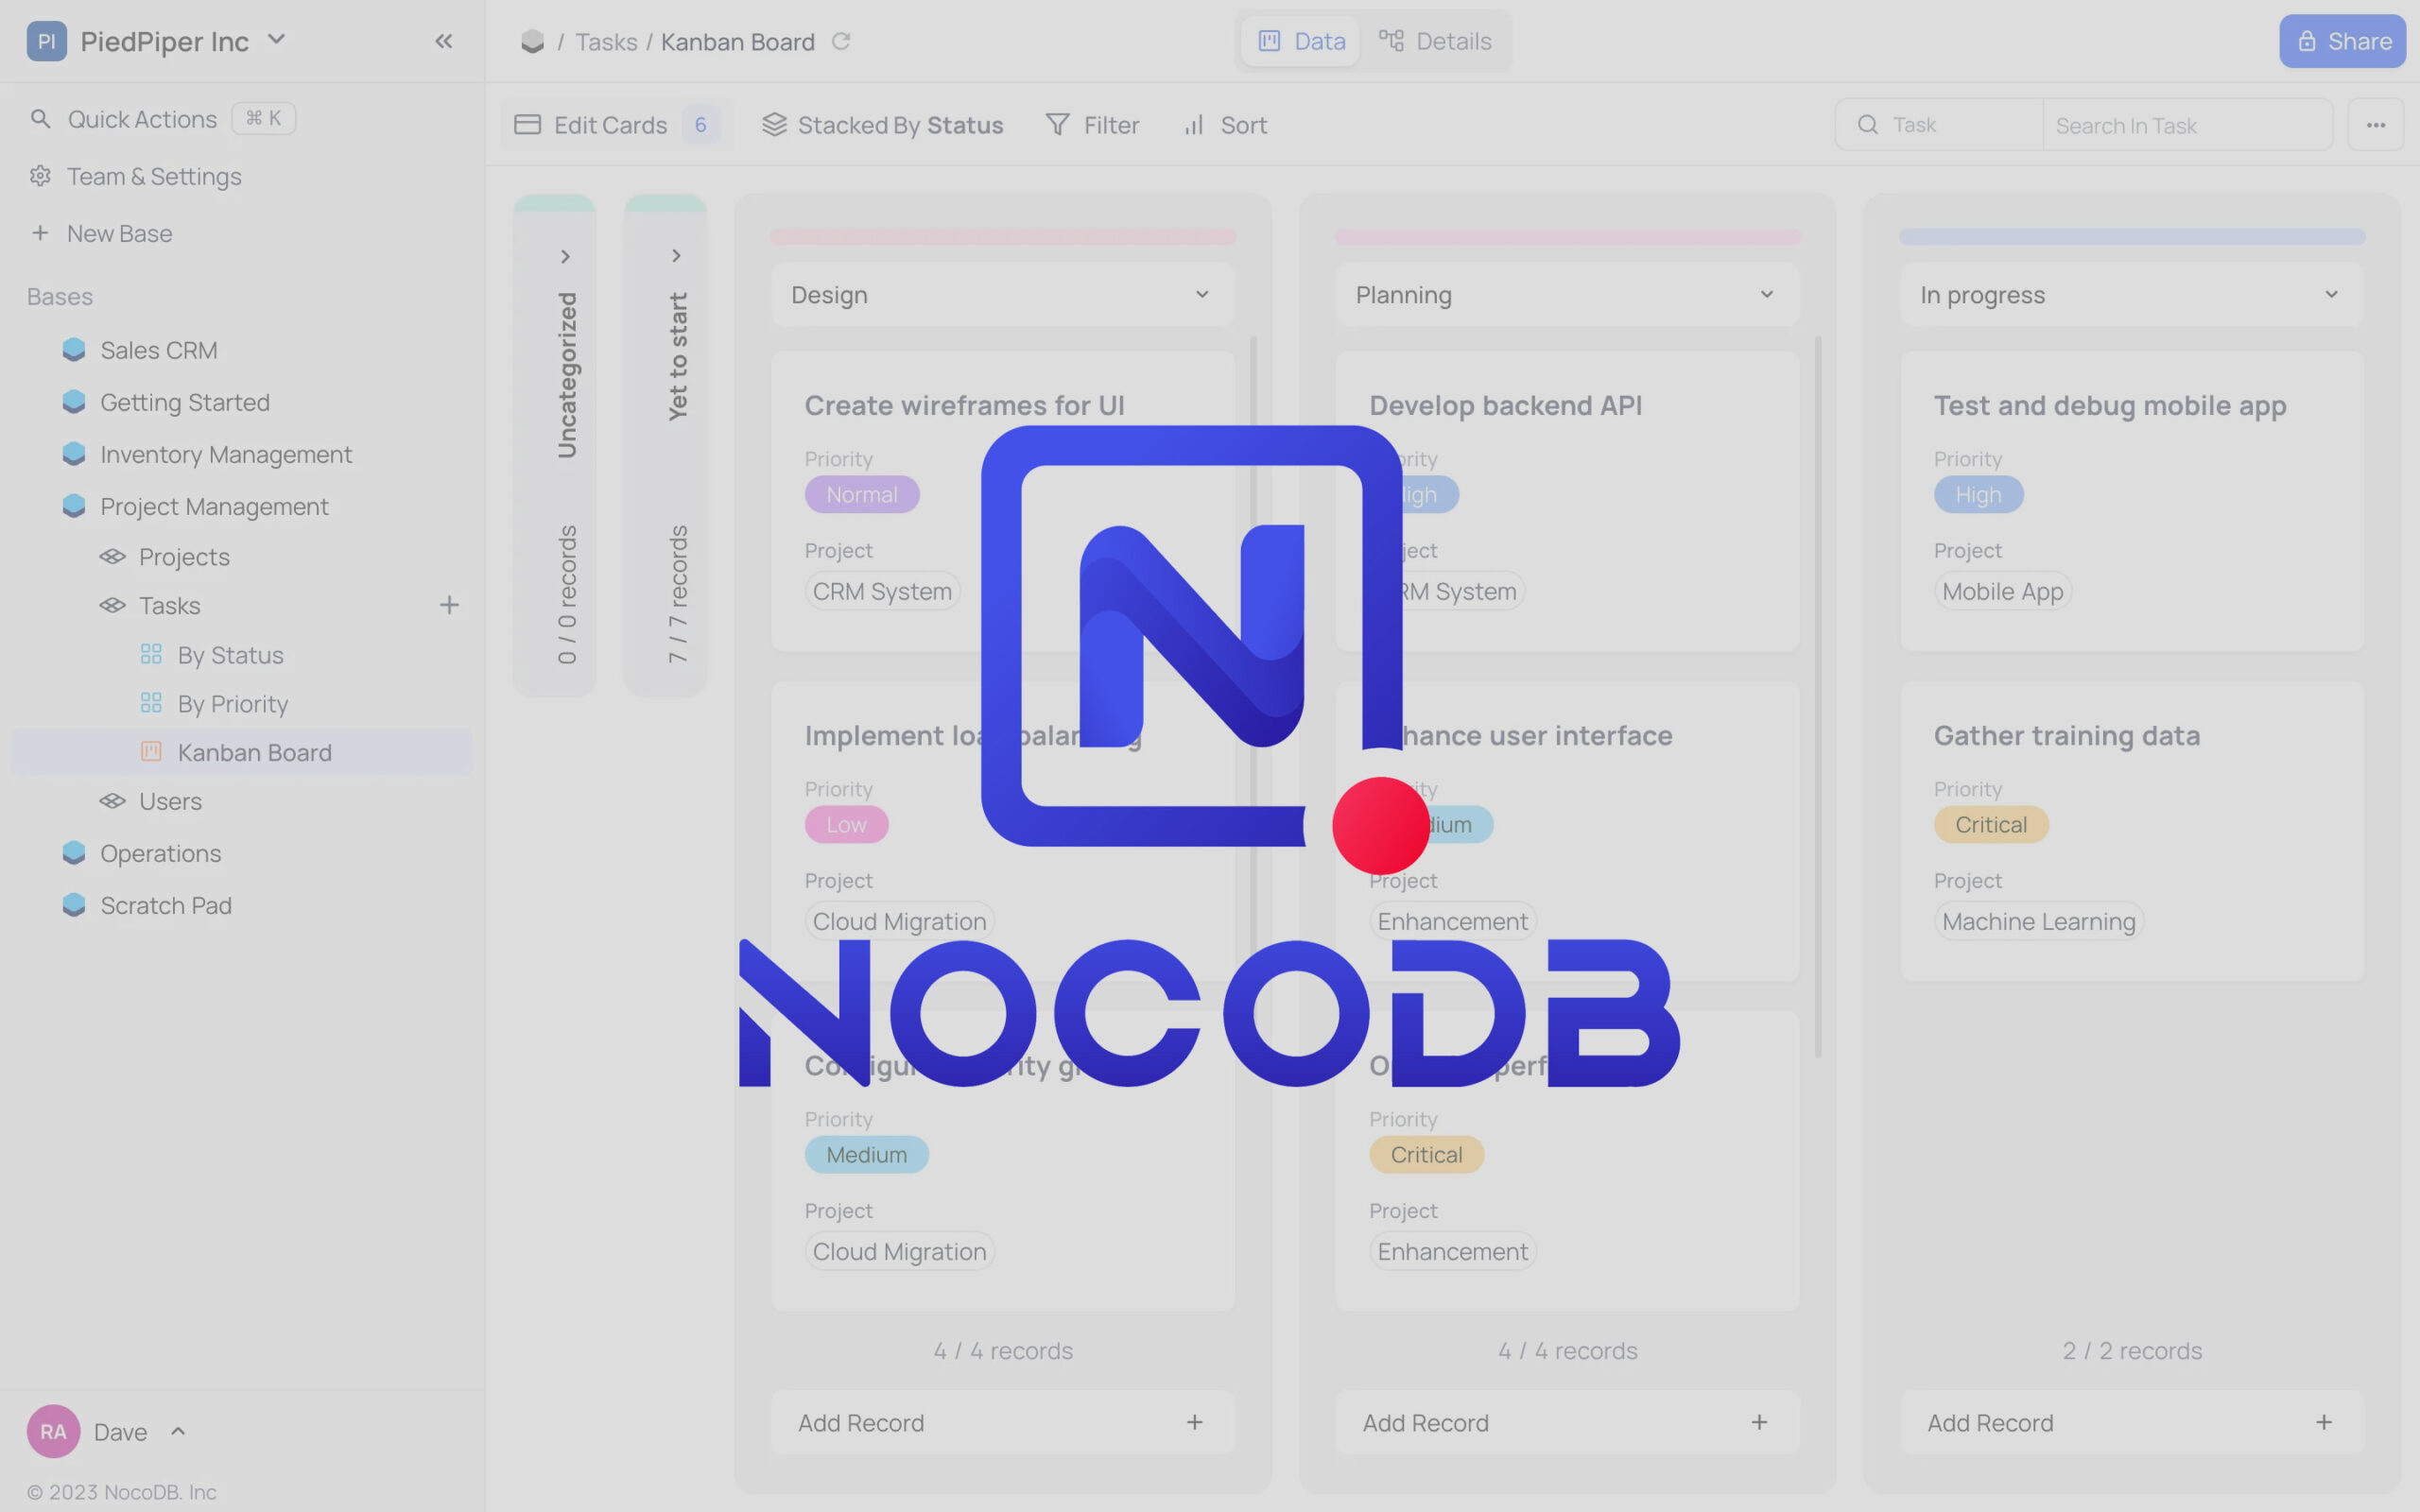Open the Users table
The height and width of the screenshot is (1512, 2420).
[x=170, y=801]
